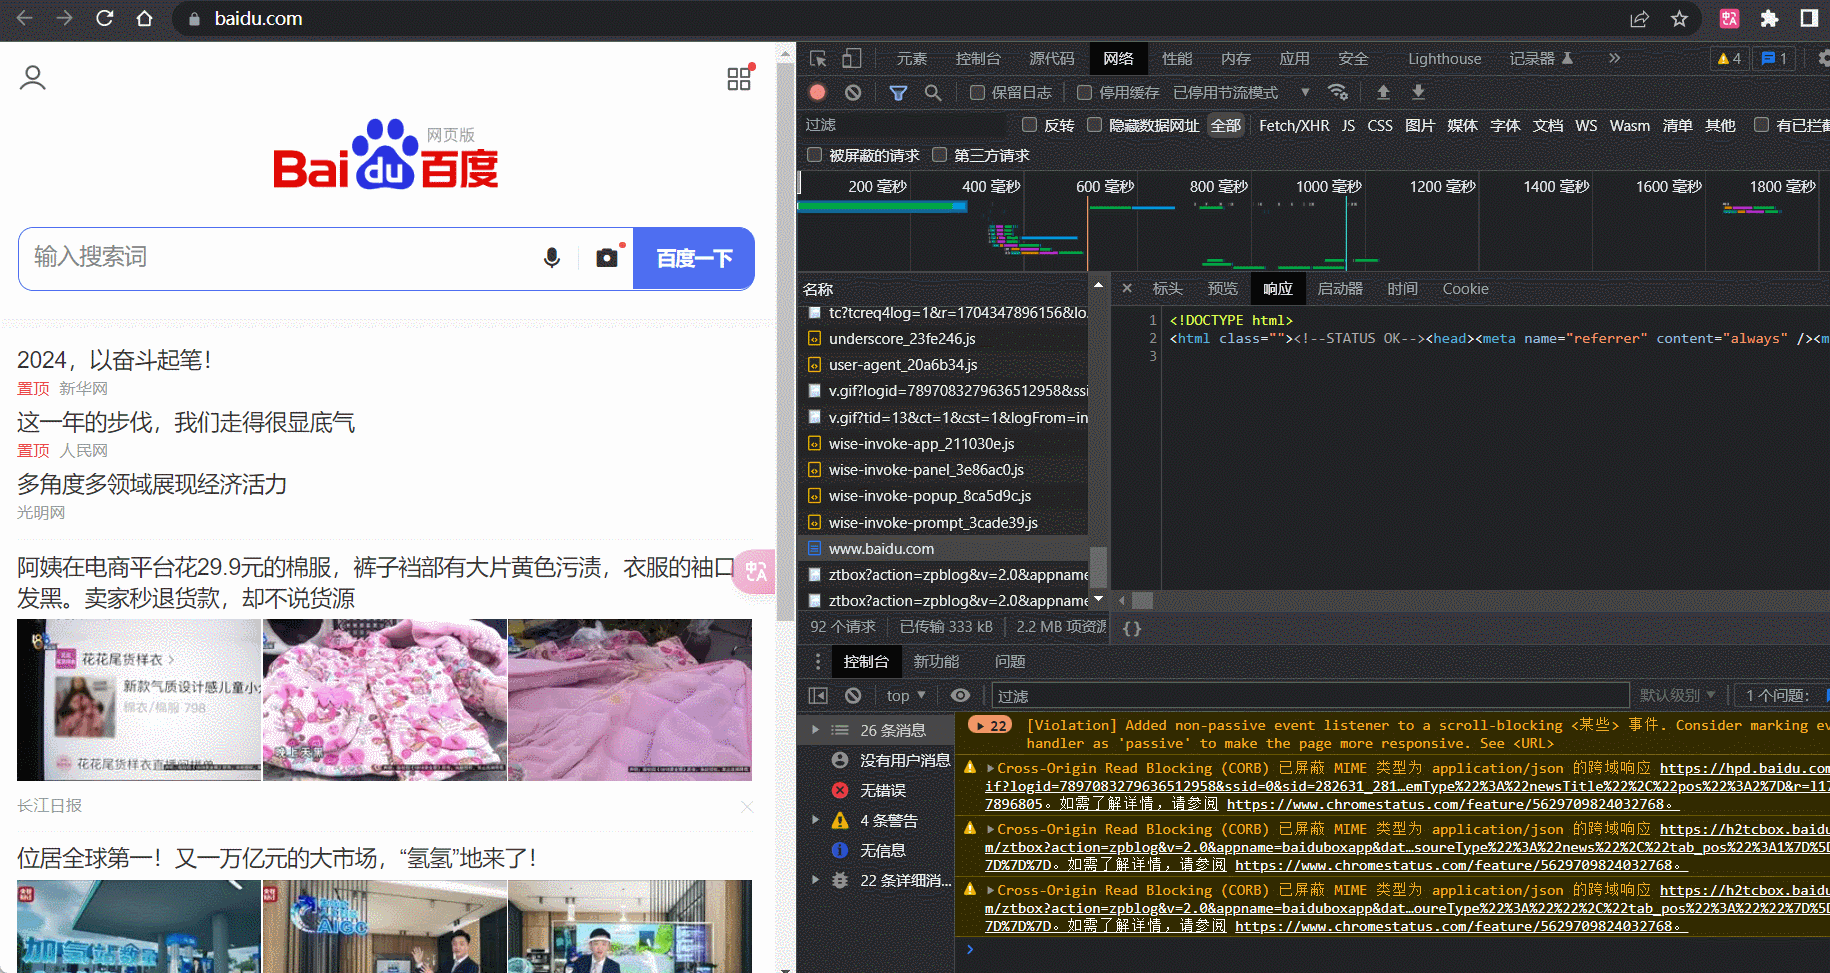
Task: Select the inspect element cursor icon
Action: pyautogui.click(x=816, y=58)
